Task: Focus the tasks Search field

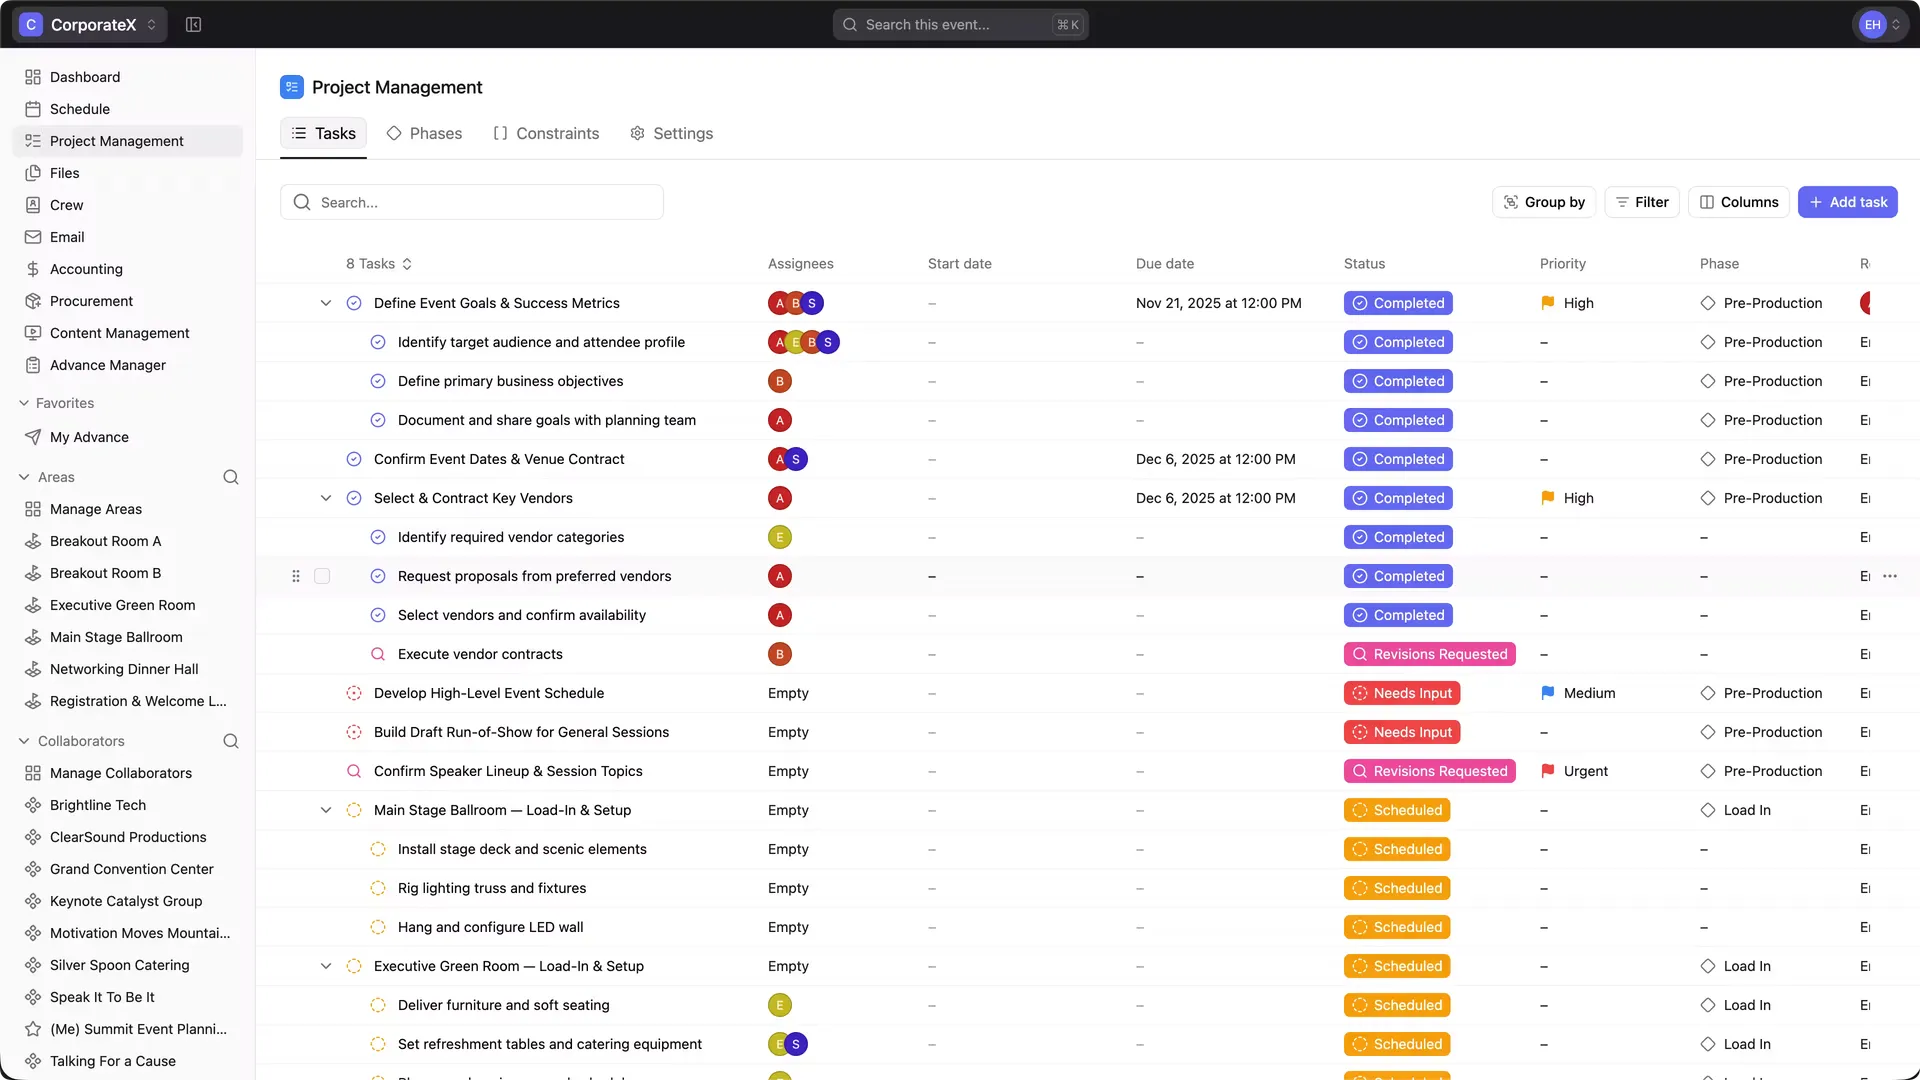Action: (x=472, y=202)
